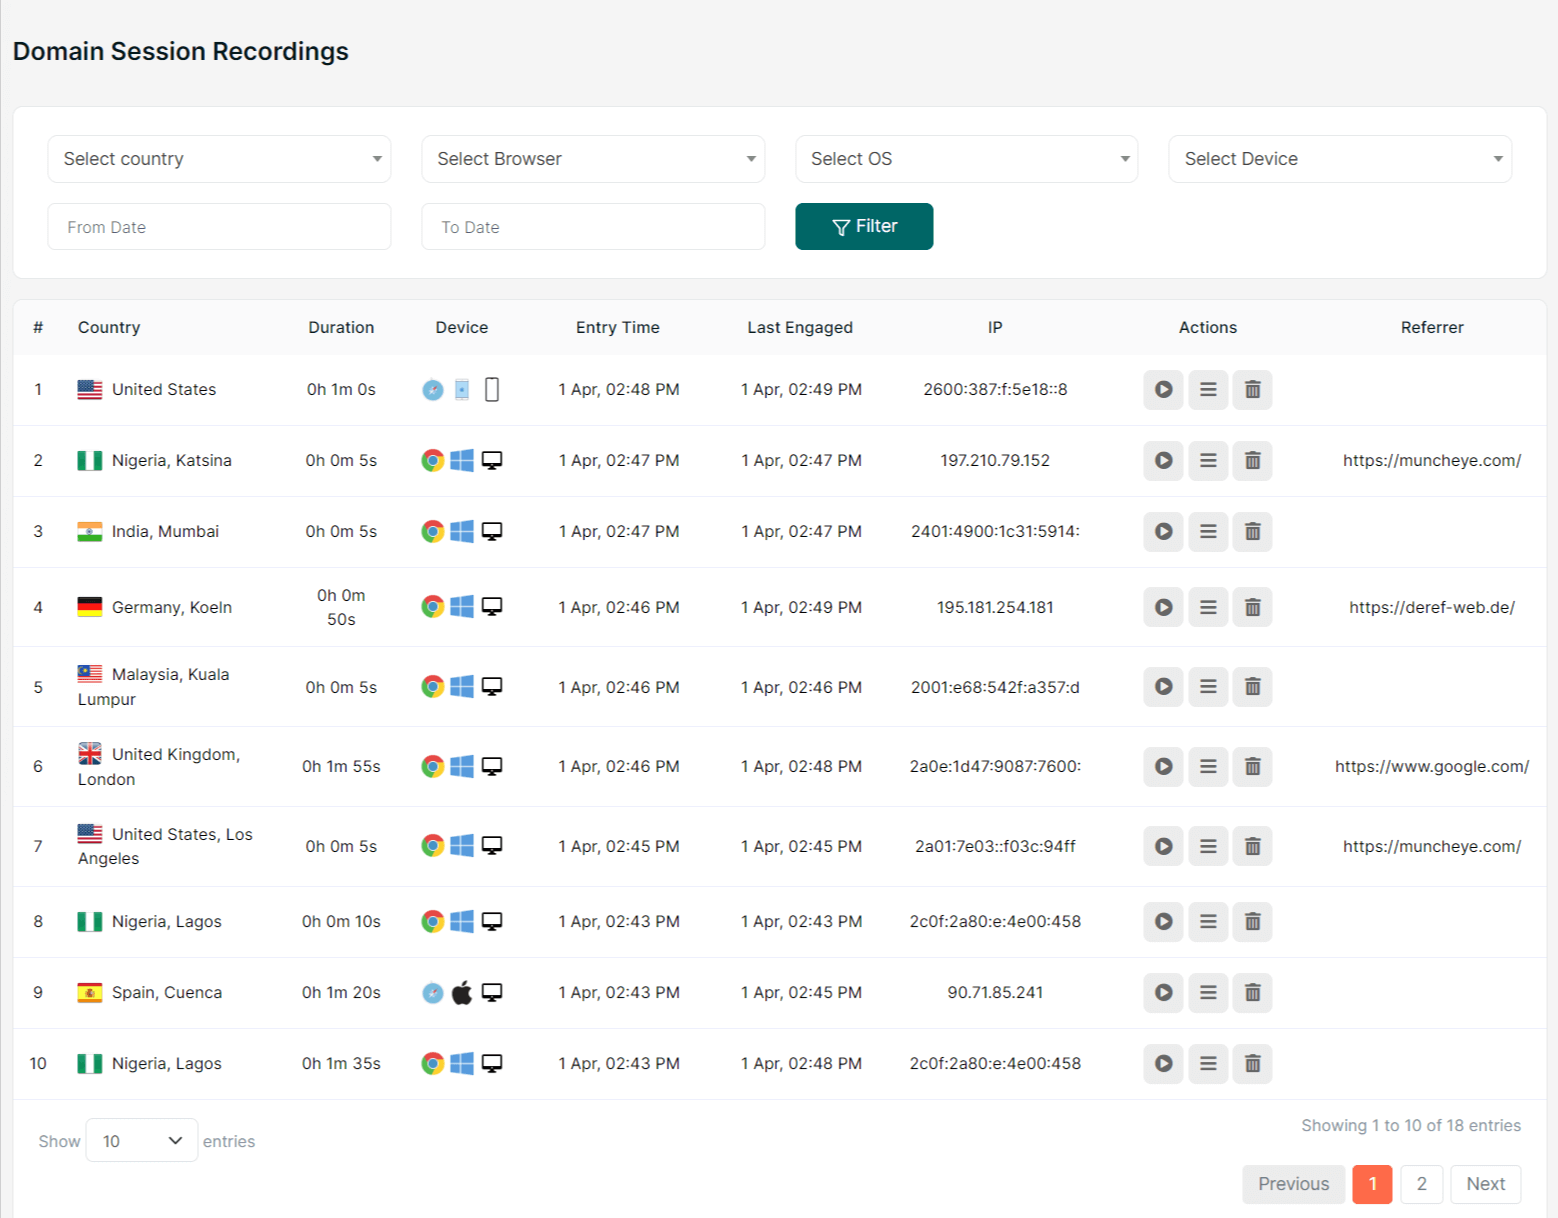Sort by the IP column header
Screen dimensions: 1558x1218
[995, 327]
